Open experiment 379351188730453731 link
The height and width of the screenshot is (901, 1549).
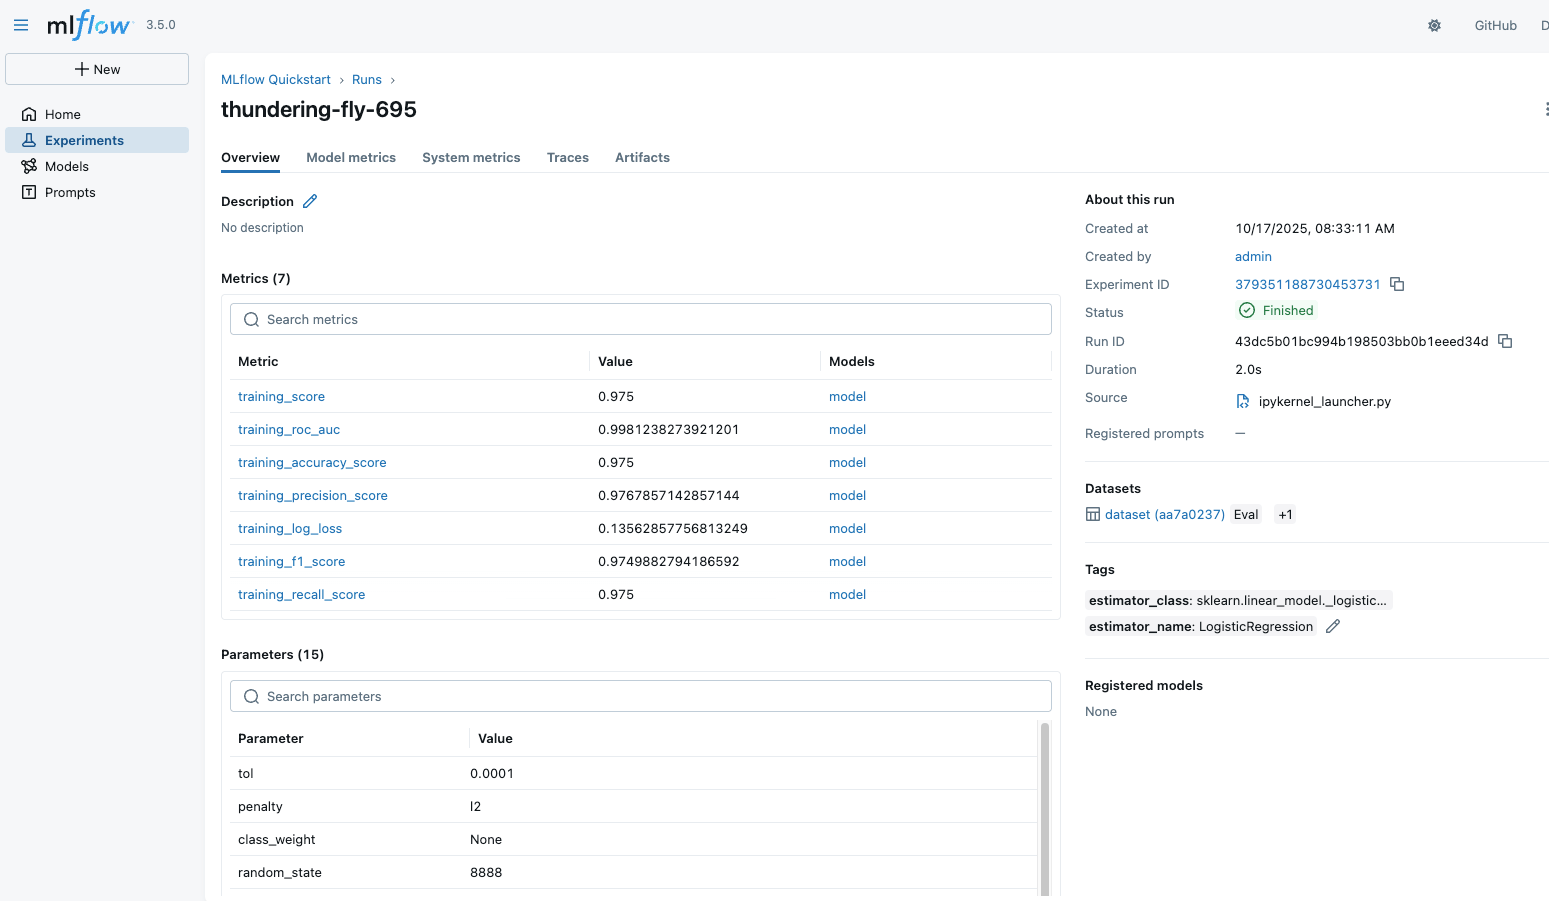click(x=1307, y=284)
